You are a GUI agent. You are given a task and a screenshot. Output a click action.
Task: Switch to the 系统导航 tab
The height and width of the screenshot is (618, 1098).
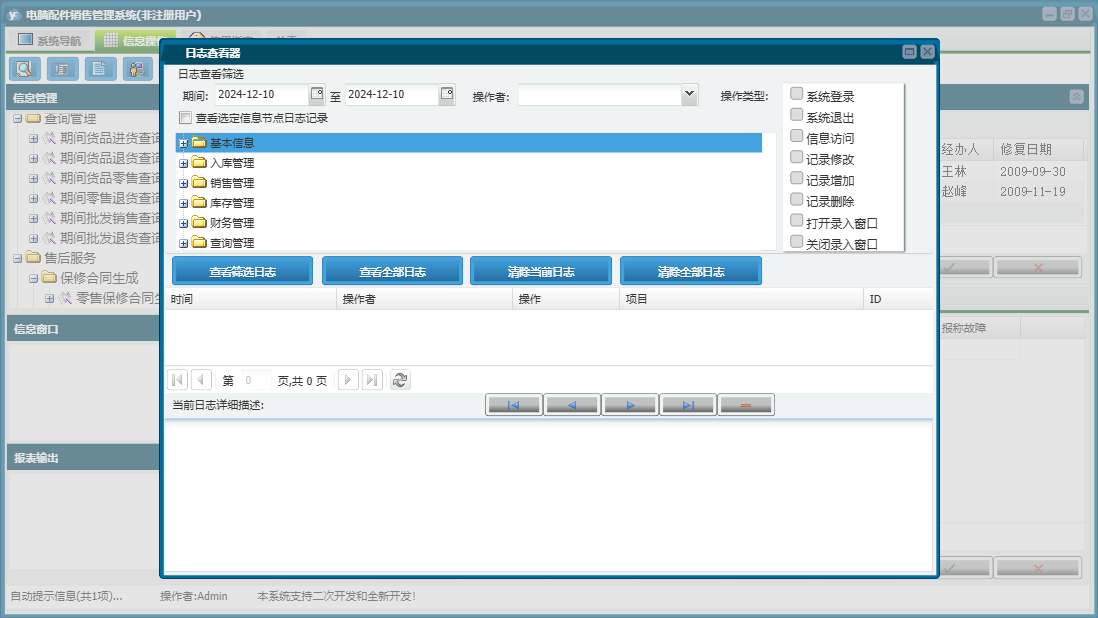[x=50, y=41]
